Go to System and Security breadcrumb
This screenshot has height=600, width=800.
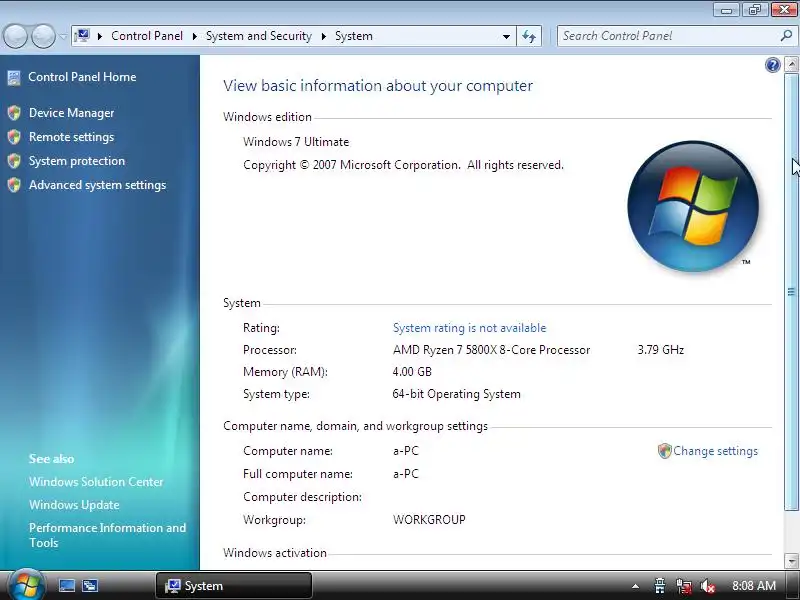[259, 36]
